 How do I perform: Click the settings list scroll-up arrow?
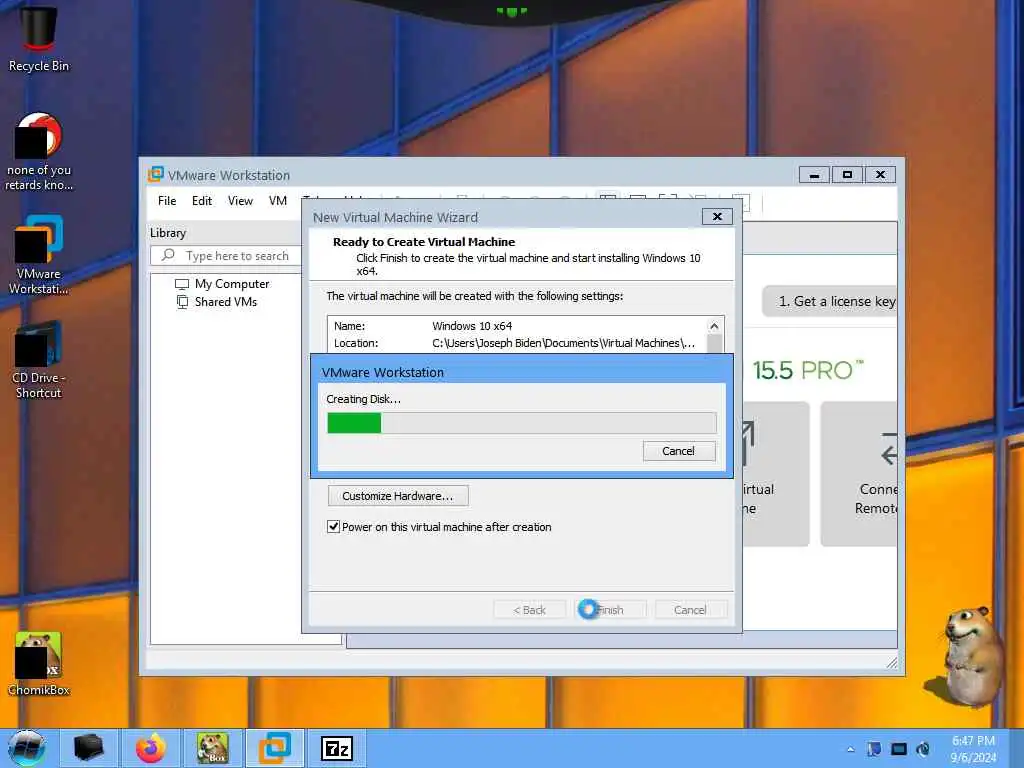[x=714, y=326]
